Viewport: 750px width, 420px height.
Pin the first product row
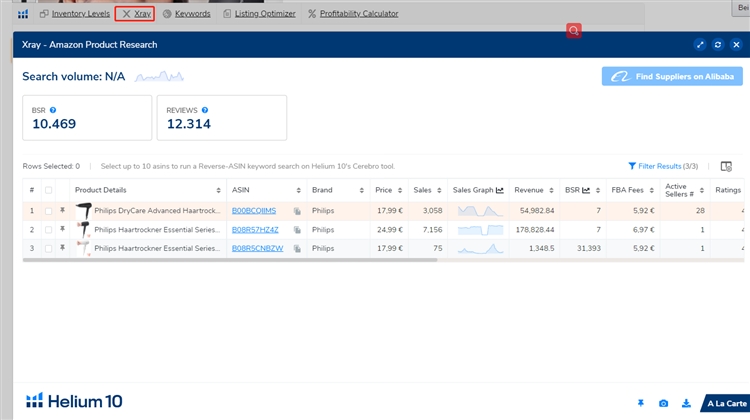point(62,211)
